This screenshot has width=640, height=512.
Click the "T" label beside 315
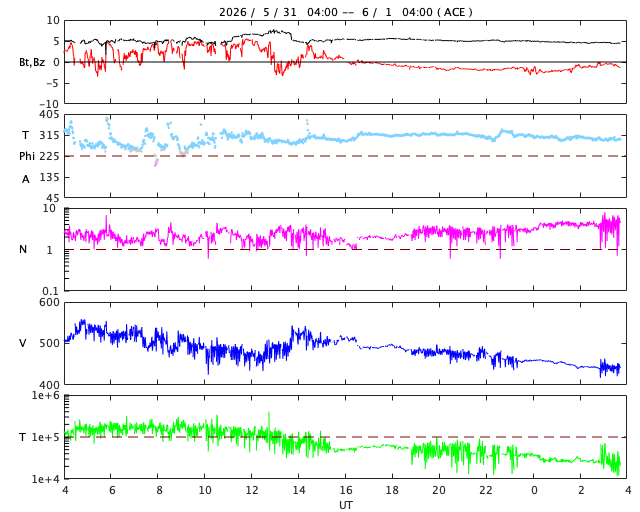tap(25, 135)
